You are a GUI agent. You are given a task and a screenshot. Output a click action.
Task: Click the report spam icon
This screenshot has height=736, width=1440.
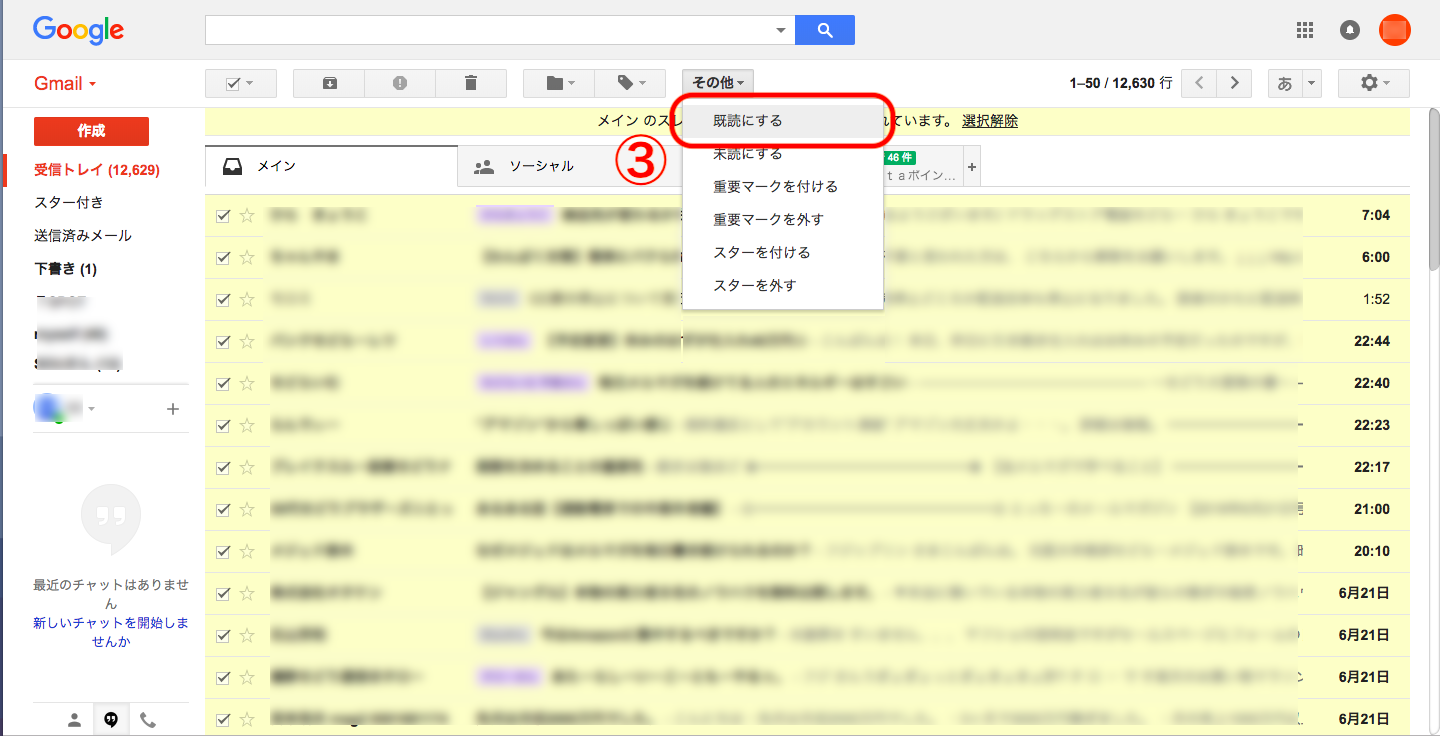coord(400,84)
